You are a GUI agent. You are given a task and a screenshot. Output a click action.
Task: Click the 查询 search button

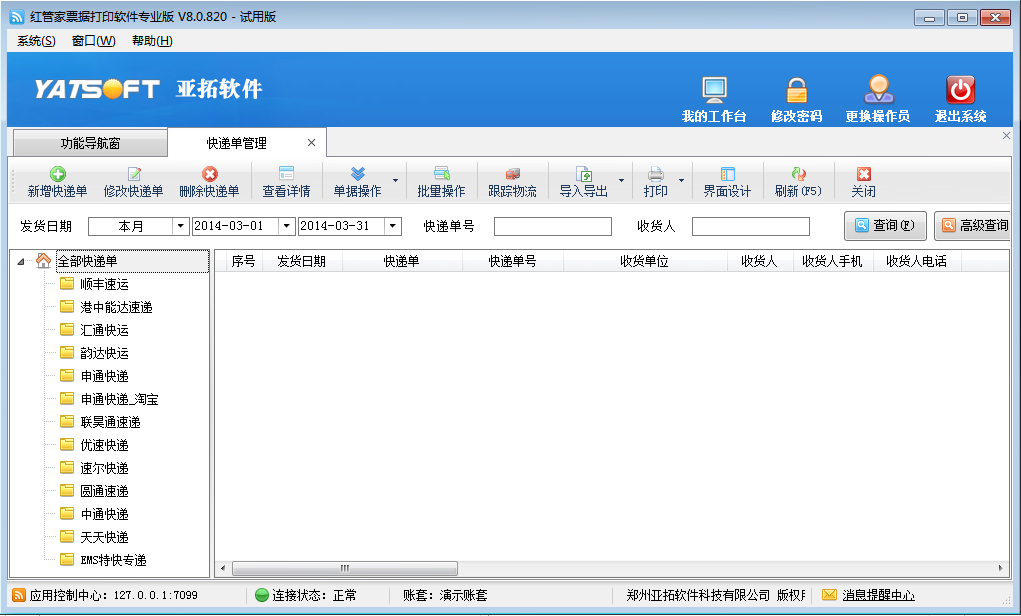[884, 226]
